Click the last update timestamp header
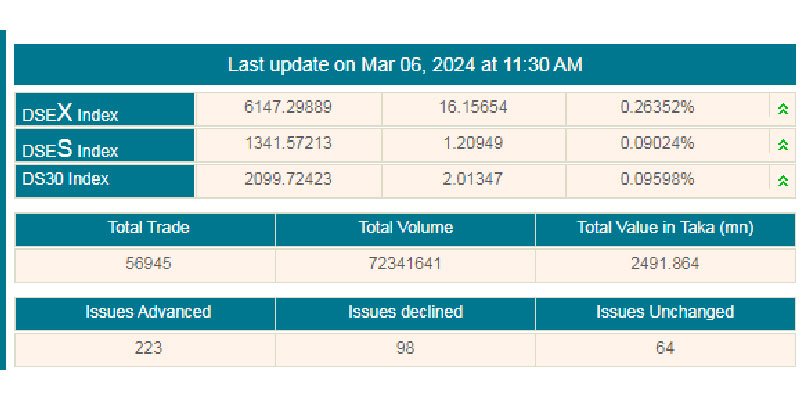Screen dimensions: 800x400 [405, 65]
